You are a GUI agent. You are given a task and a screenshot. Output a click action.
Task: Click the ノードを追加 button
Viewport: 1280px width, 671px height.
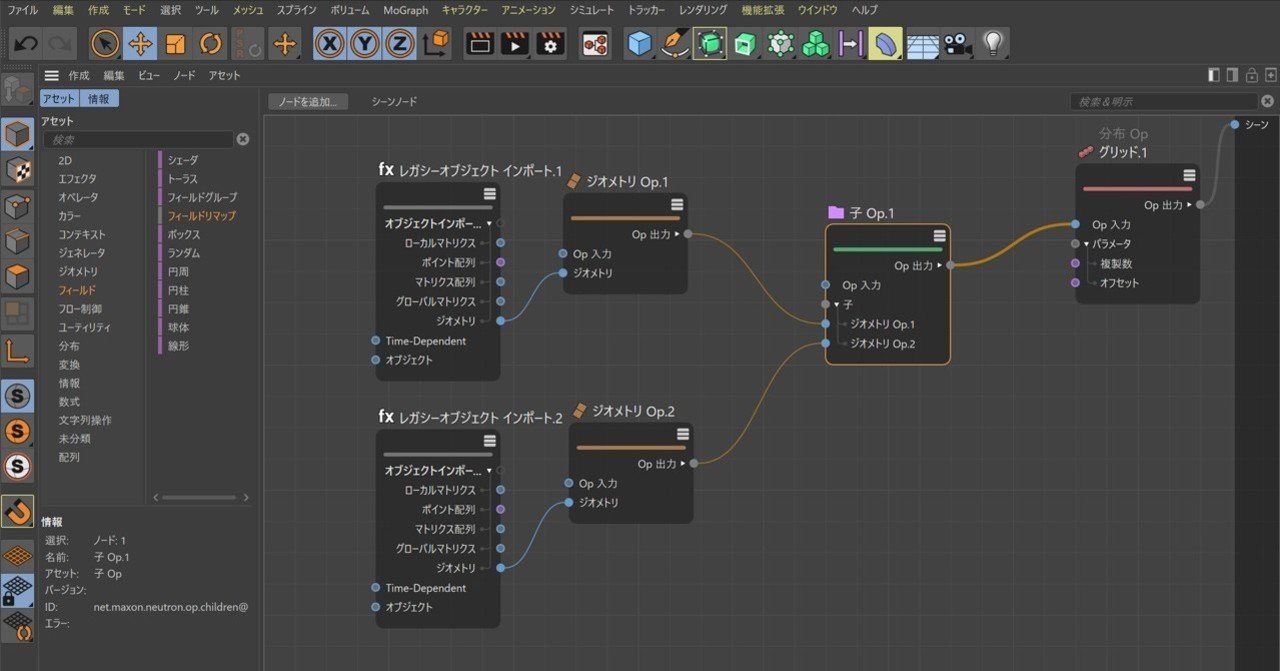click(x=307, y=101)
